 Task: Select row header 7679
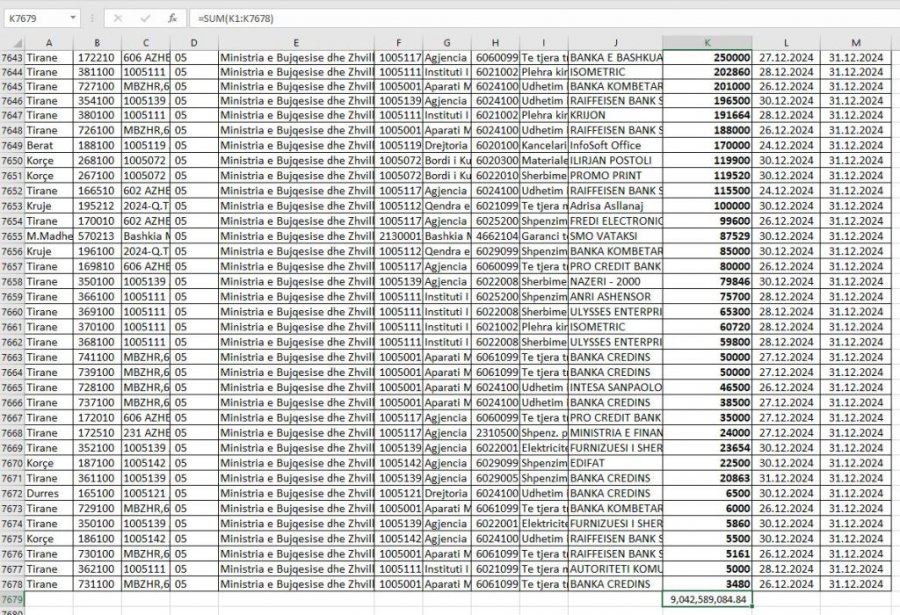click(11, 598)
